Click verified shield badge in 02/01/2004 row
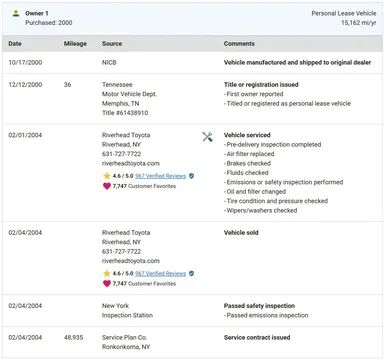Screen dimensions: 384x360 click(191, 176)
